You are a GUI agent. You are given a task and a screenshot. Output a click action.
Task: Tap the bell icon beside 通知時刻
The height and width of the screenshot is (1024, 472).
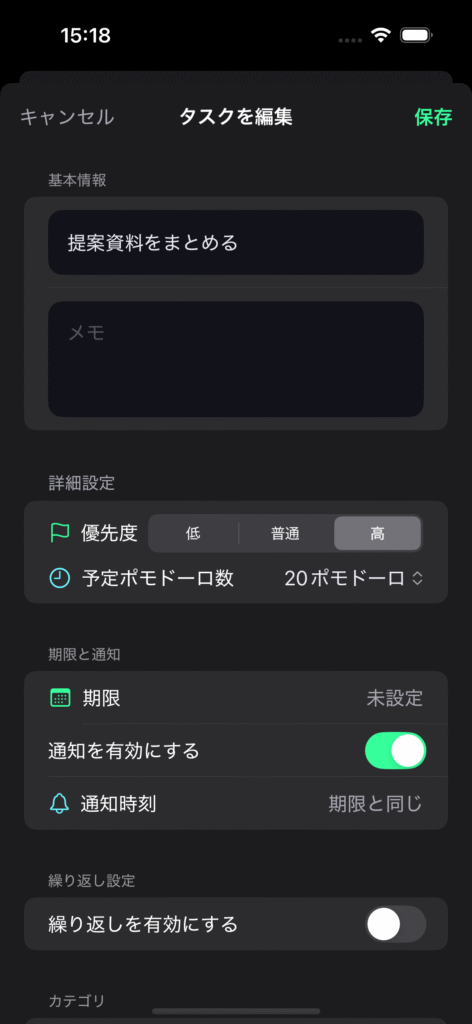pyautogui.click(x=59, y=804)
